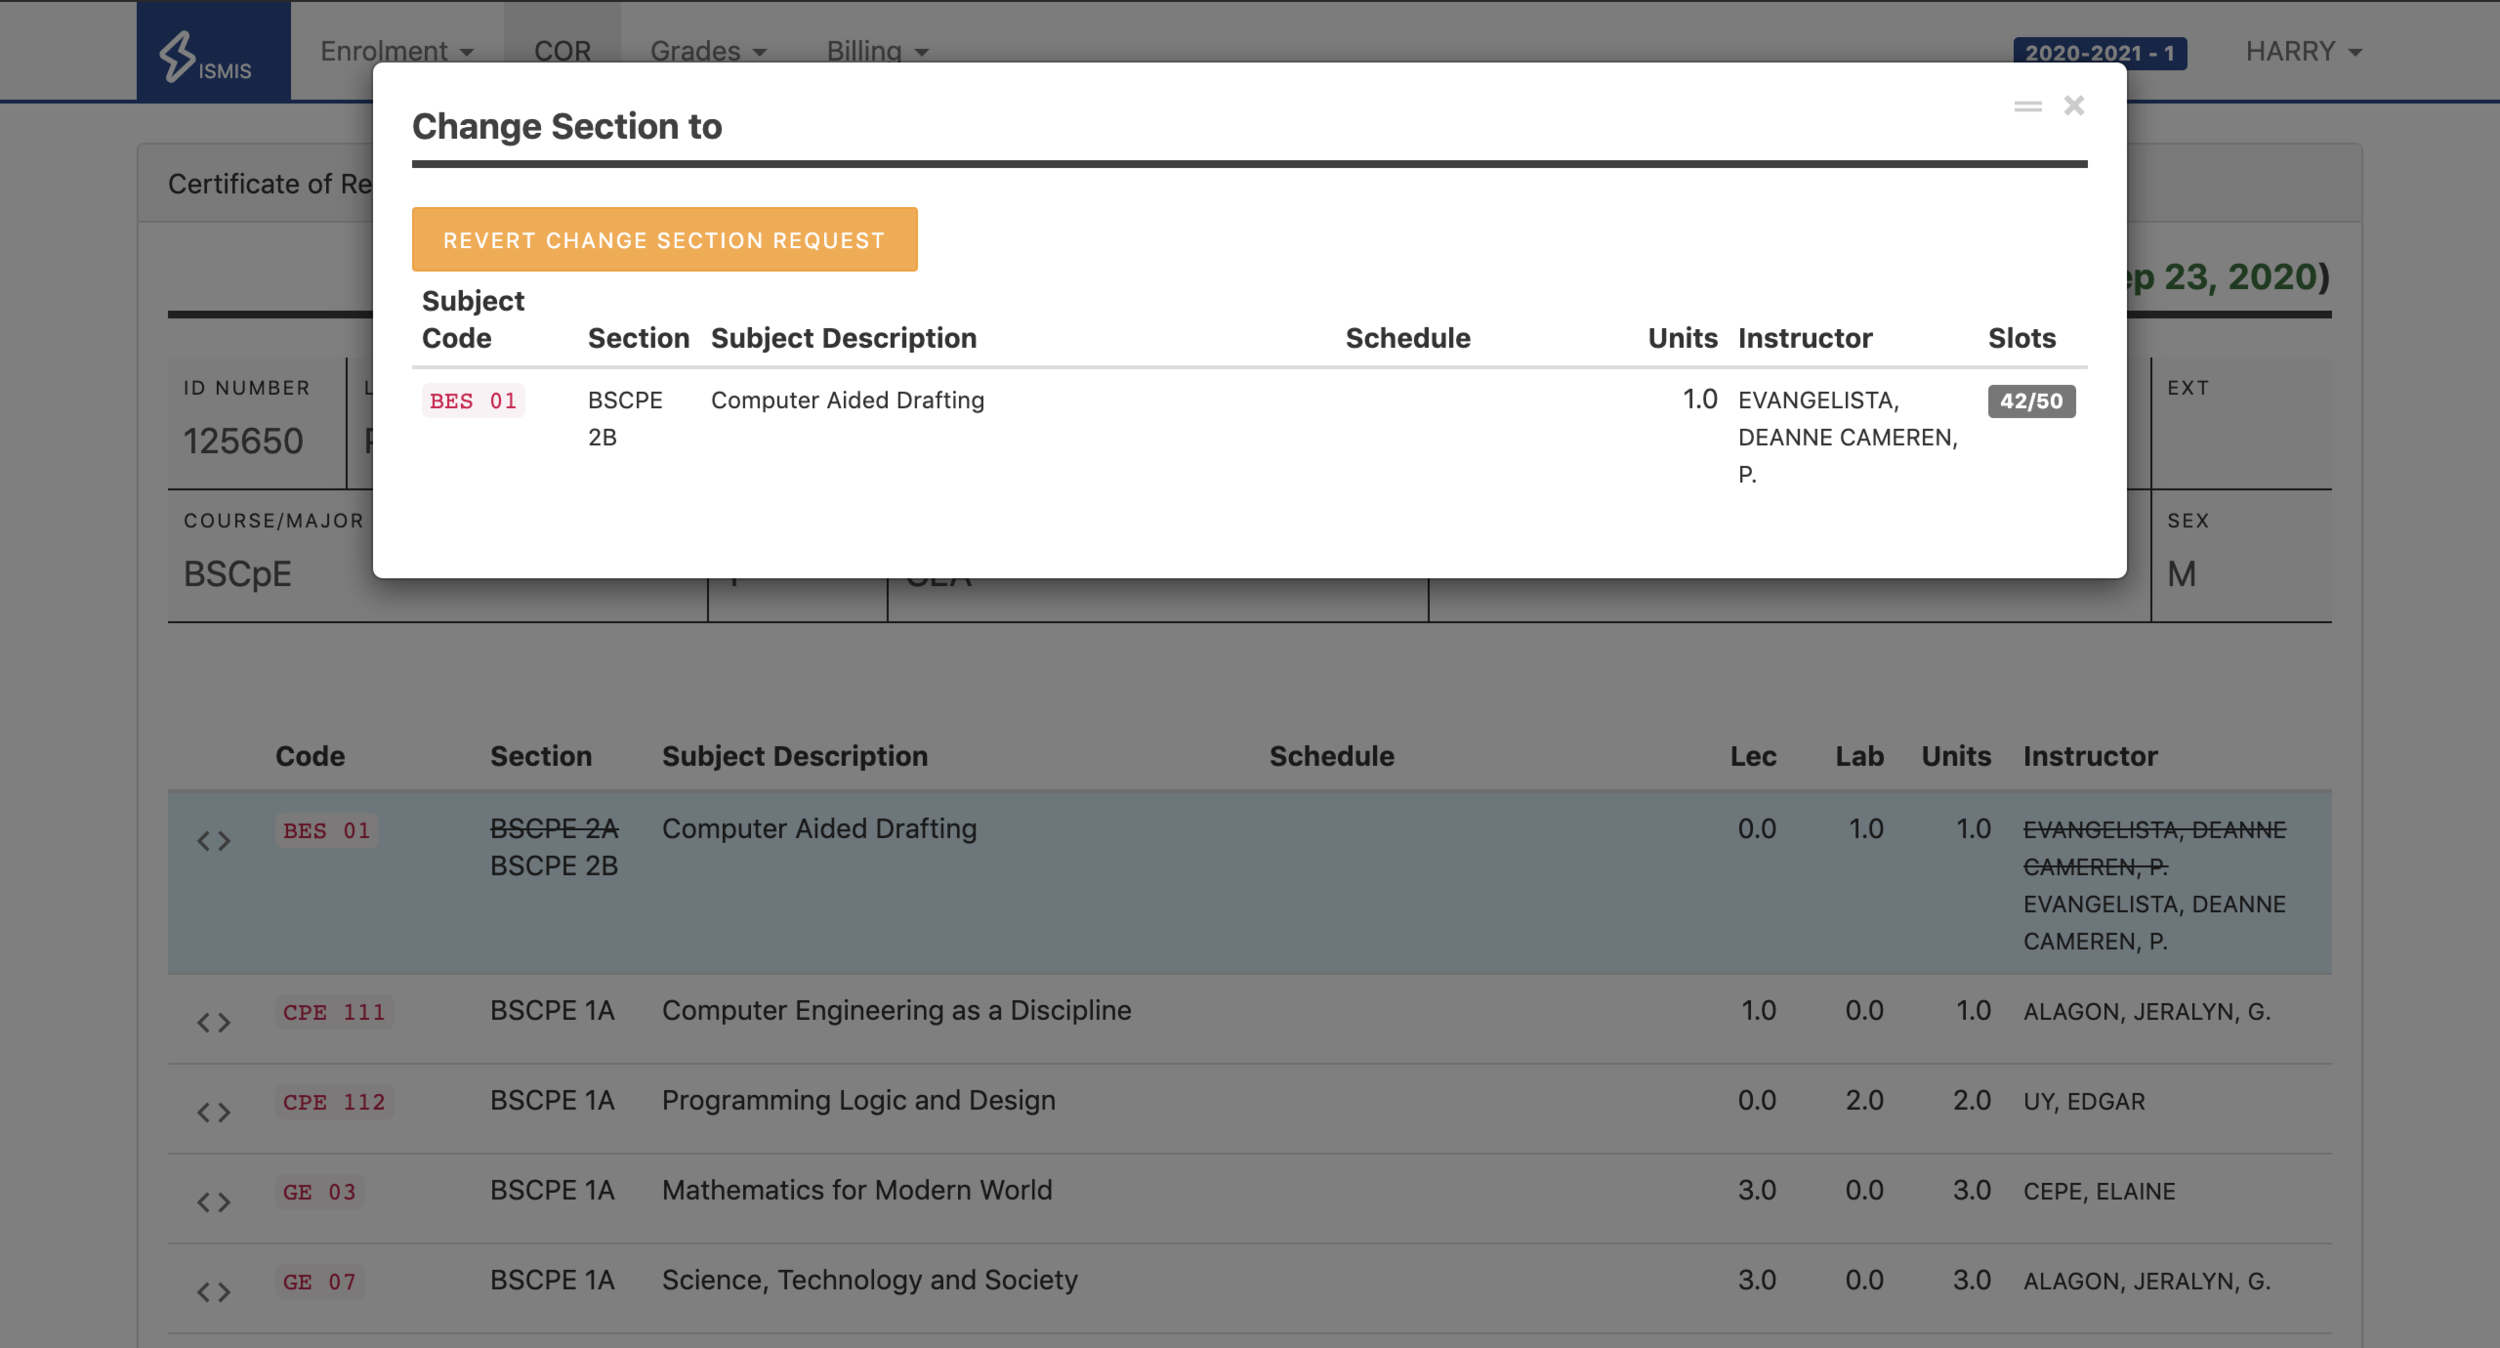This screenshot has height=1348, width=2500.
Task: Open the Enrolment dropdown menu
Action: pyautogui.click(x=396, y=51)
